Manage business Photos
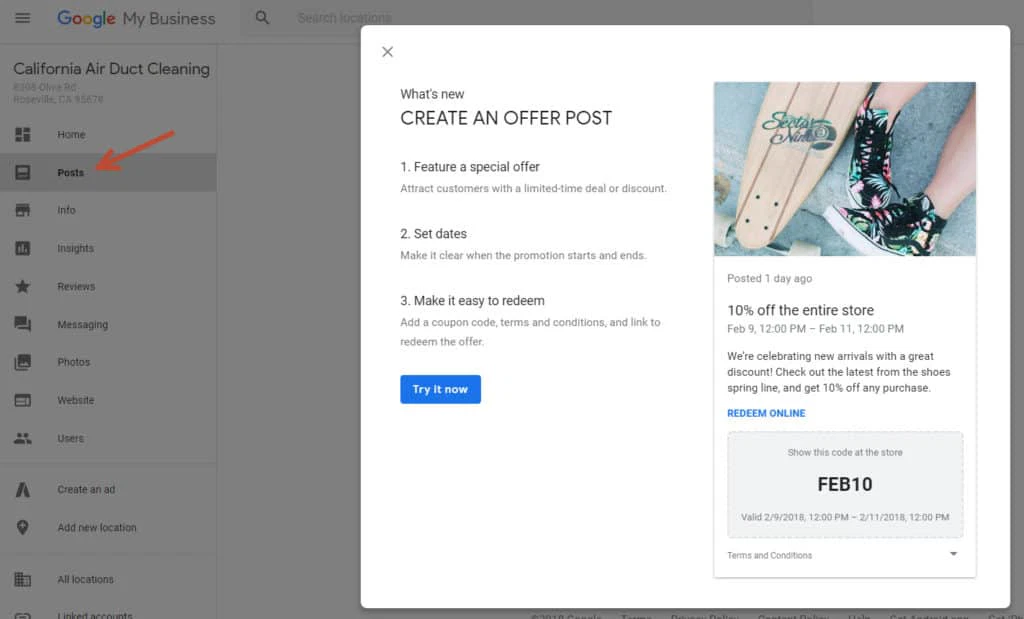This screenshot has height=619, width=1024. coord(72,362)
